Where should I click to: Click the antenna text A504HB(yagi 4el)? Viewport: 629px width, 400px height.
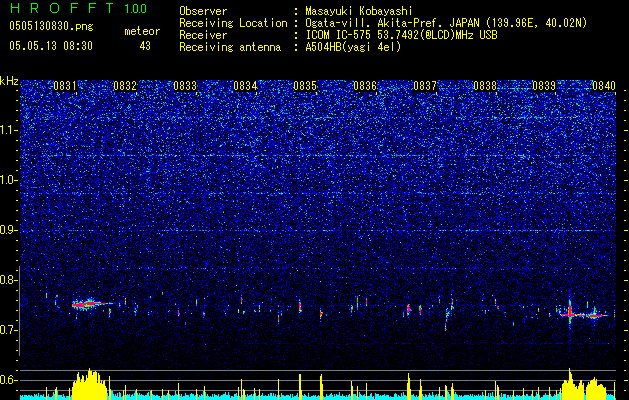pyautogui.click(x=353, y=47)
